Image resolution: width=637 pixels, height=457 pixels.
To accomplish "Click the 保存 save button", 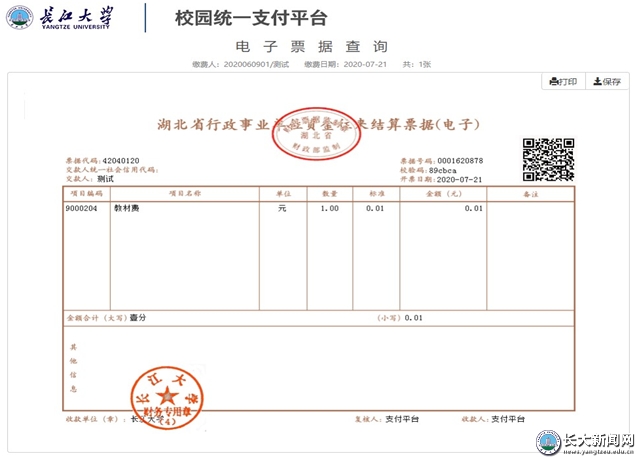I will click(x=607, y=82).
